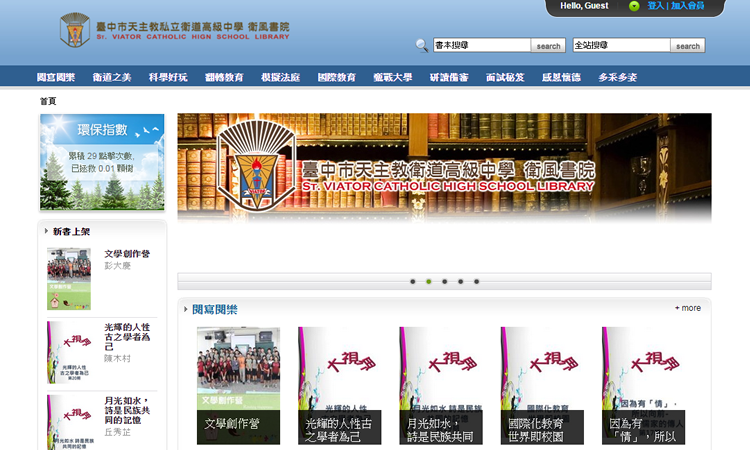Click author name 陳木村
The image size is (750, 450).
click(117, 358)
